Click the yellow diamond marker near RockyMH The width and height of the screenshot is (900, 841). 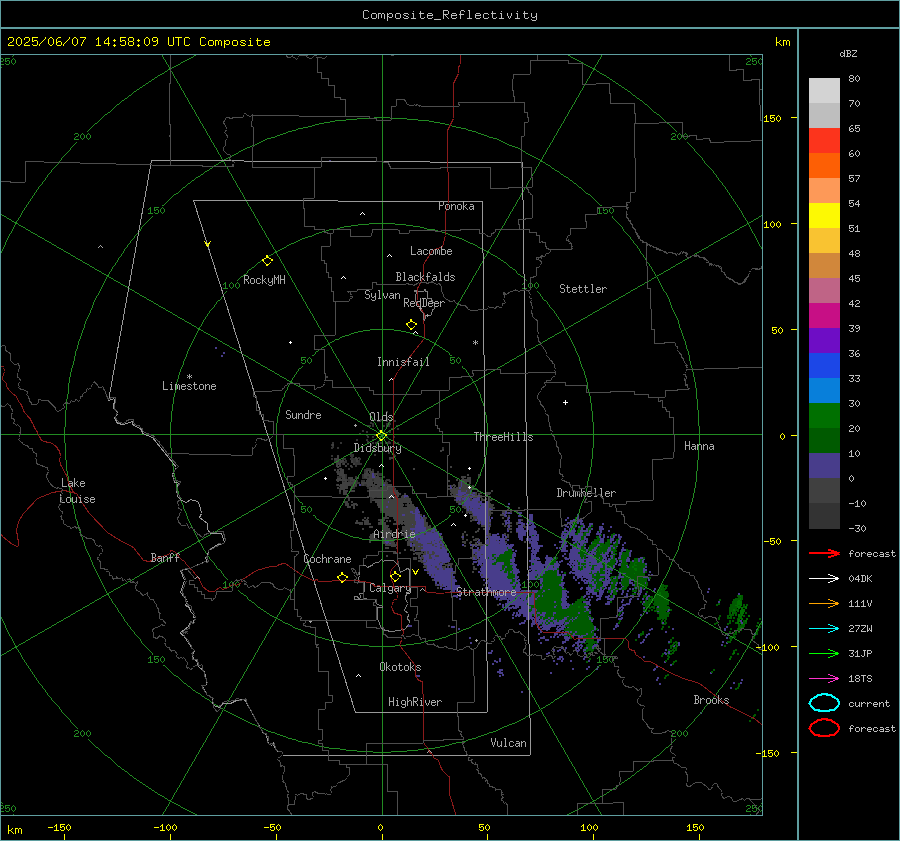(x=267, y=261)
